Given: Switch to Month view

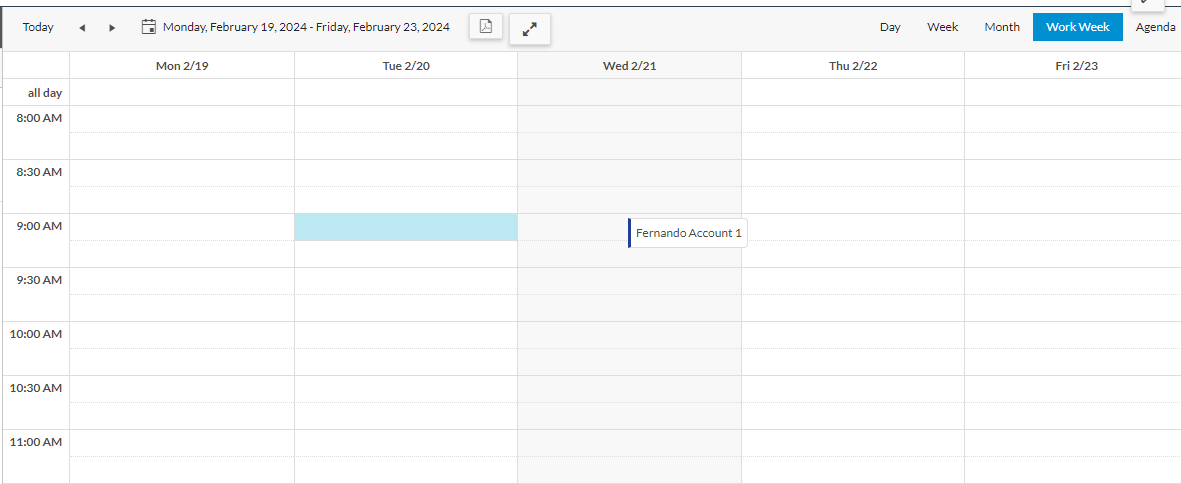Looking at the screenshot, I should click(x=1001, y=27).
